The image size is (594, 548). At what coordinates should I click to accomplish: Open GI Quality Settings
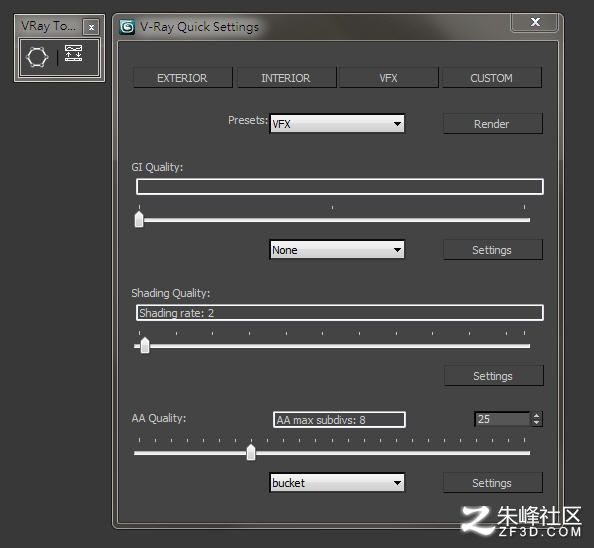click(x=492, y=250)
